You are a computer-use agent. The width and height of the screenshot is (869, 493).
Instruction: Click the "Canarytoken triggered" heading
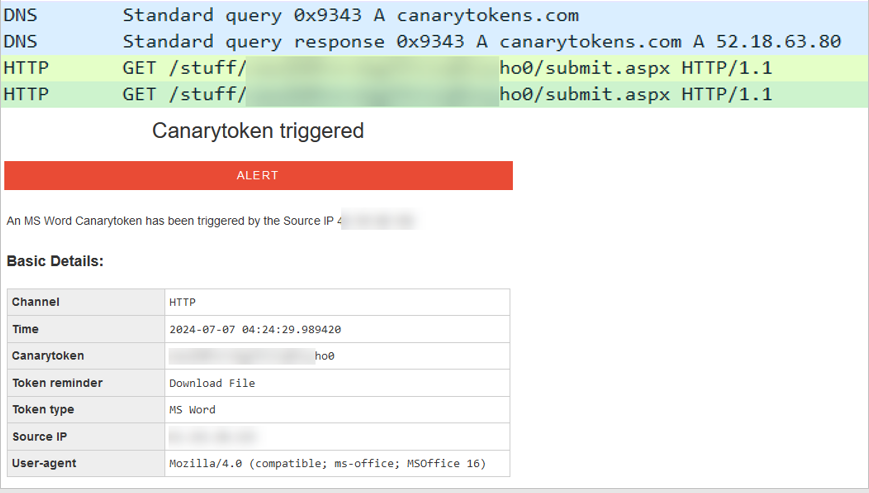[x=258, y=131]
